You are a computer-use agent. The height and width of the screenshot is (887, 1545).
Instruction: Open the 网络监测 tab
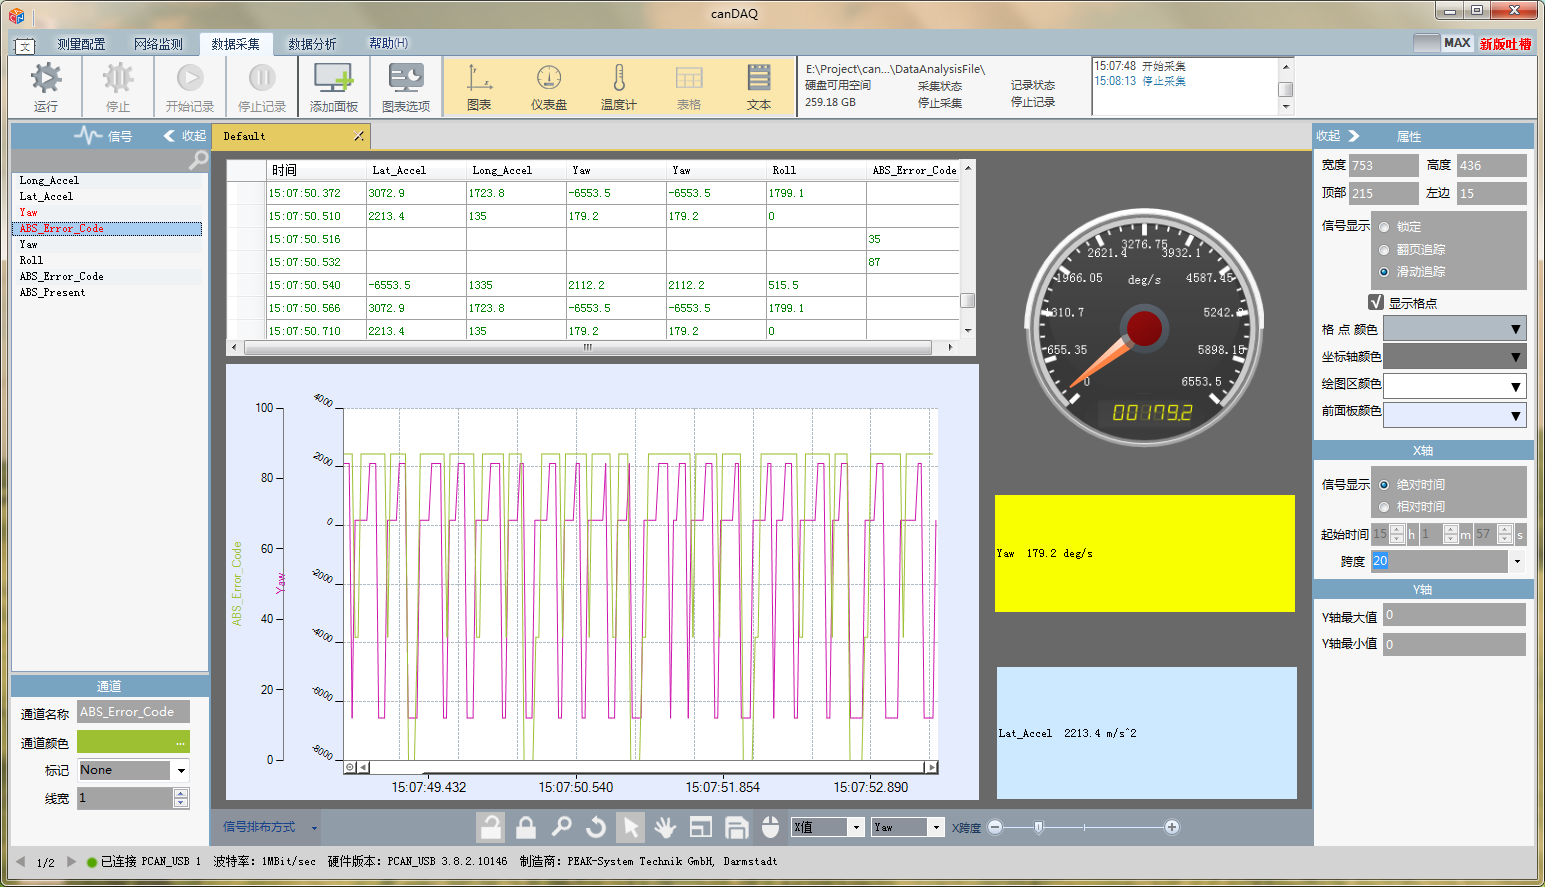coord(158,44)
